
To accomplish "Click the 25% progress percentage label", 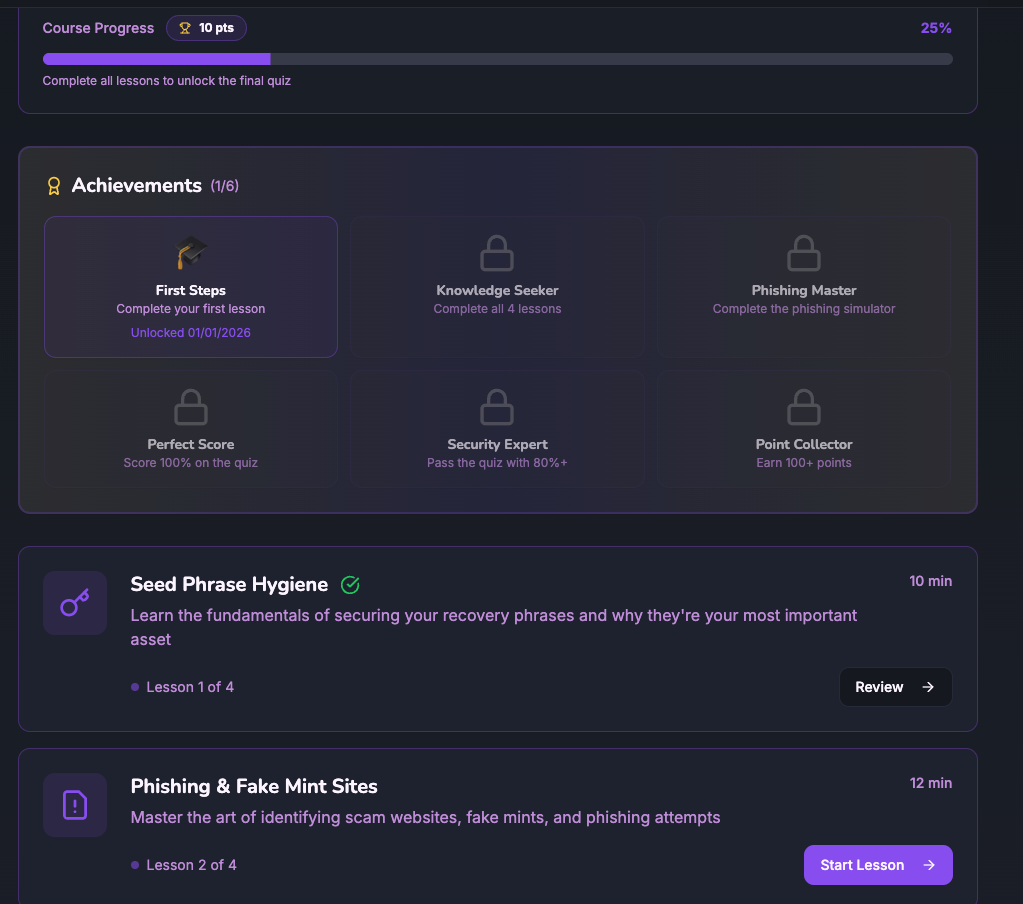I will [x=936, y=28].
